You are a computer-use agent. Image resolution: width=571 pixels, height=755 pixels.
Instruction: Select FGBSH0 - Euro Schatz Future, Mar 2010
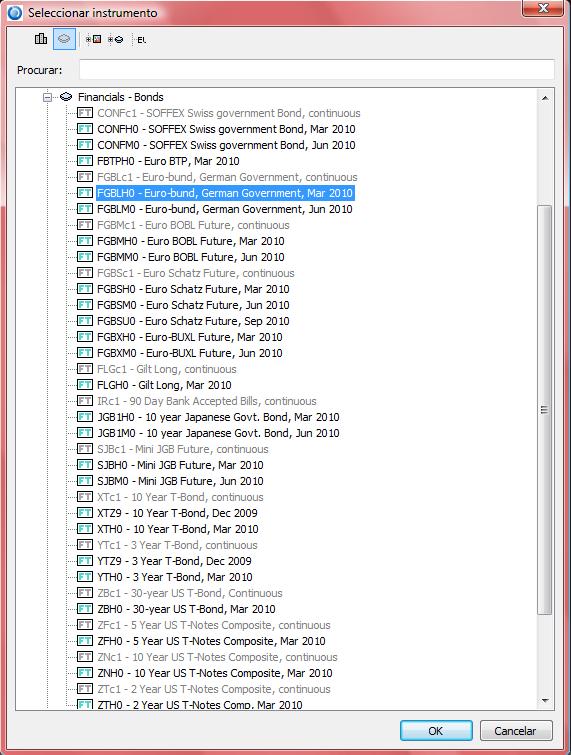coord(194,289)
